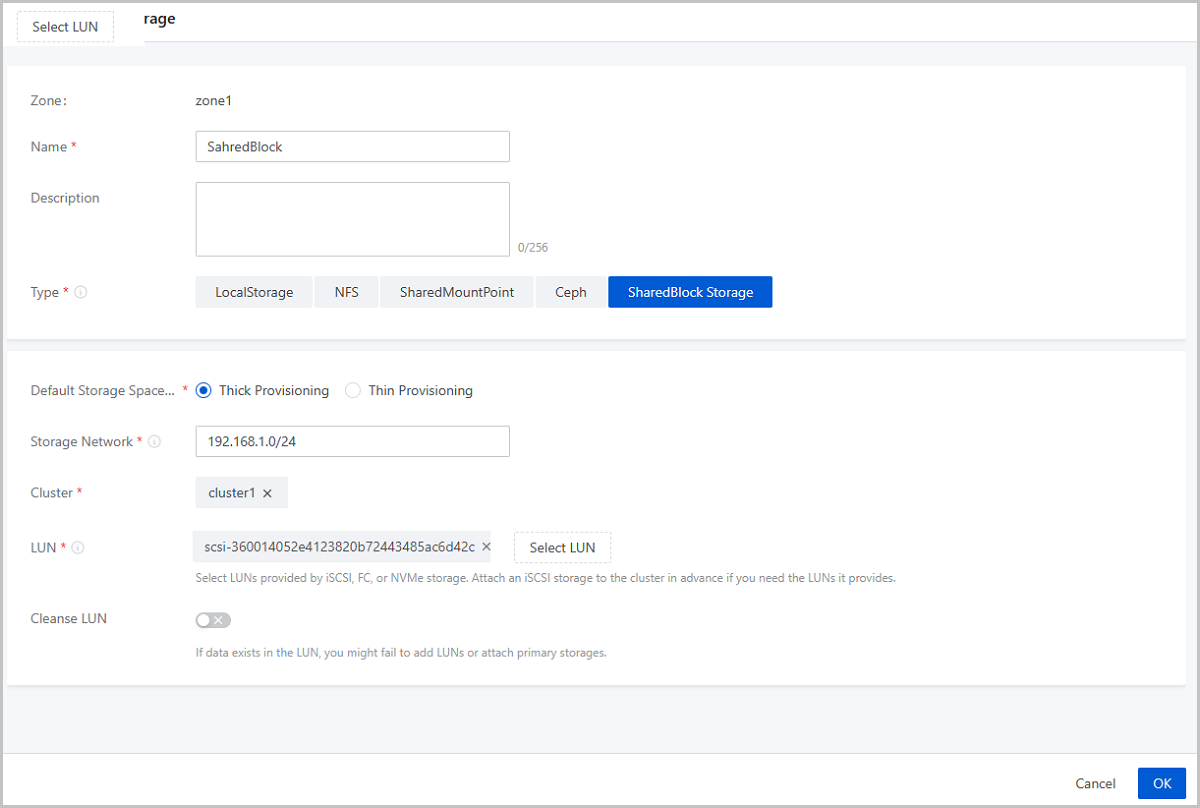Choose SharedMountPoint type

point(457,292)
